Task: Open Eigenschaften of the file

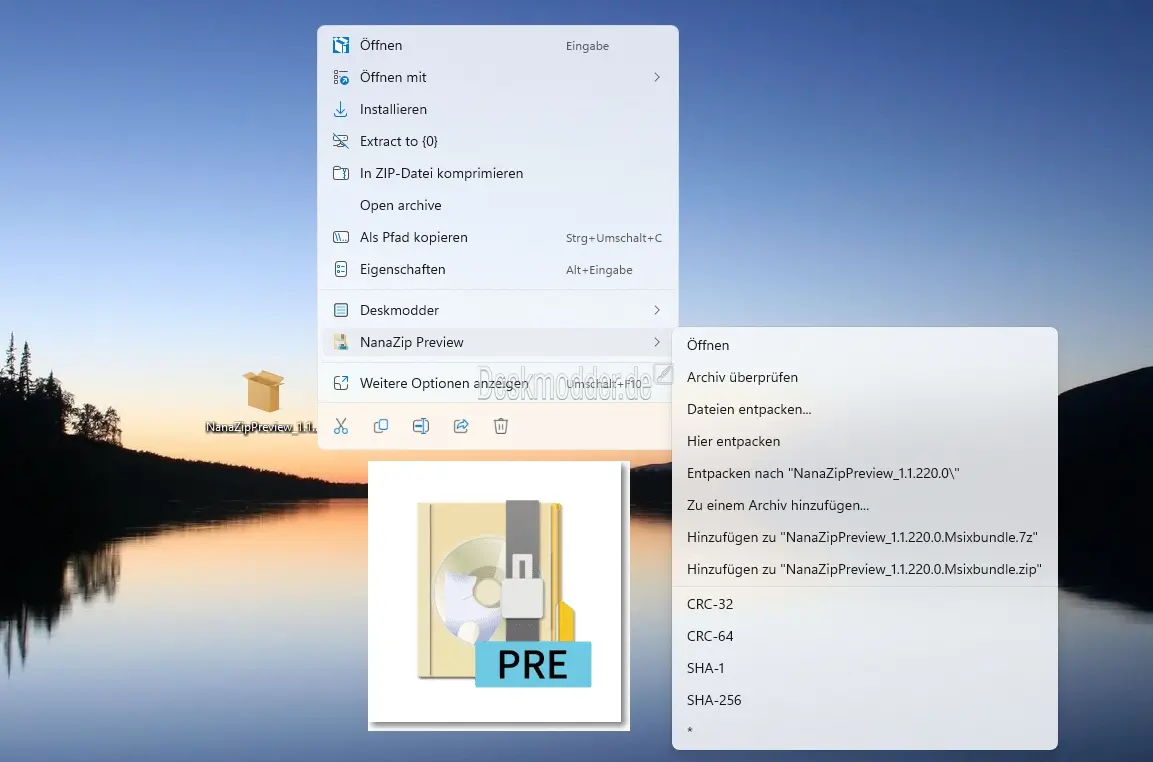Action: 403,269
